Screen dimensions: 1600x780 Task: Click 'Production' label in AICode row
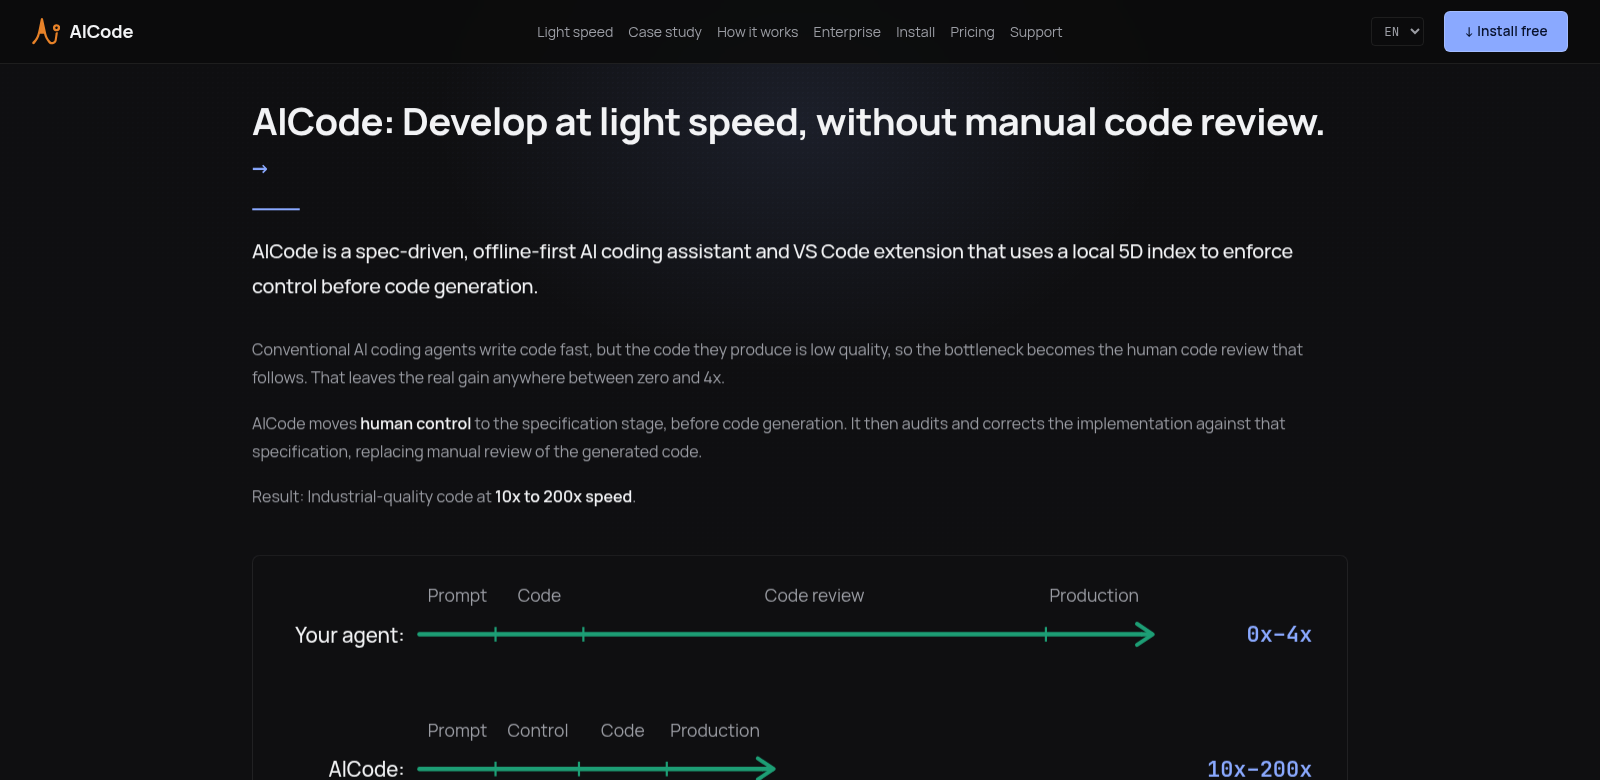(x=714, y=731)
